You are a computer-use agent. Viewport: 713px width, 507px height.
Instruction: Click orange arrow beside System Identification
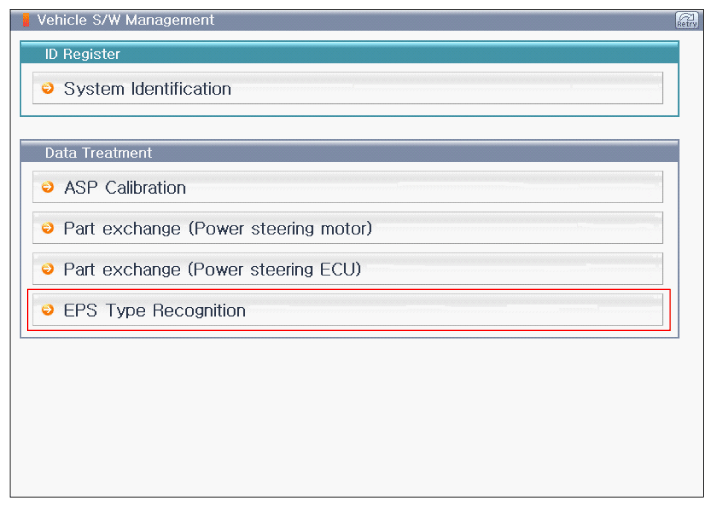[48, 88]
